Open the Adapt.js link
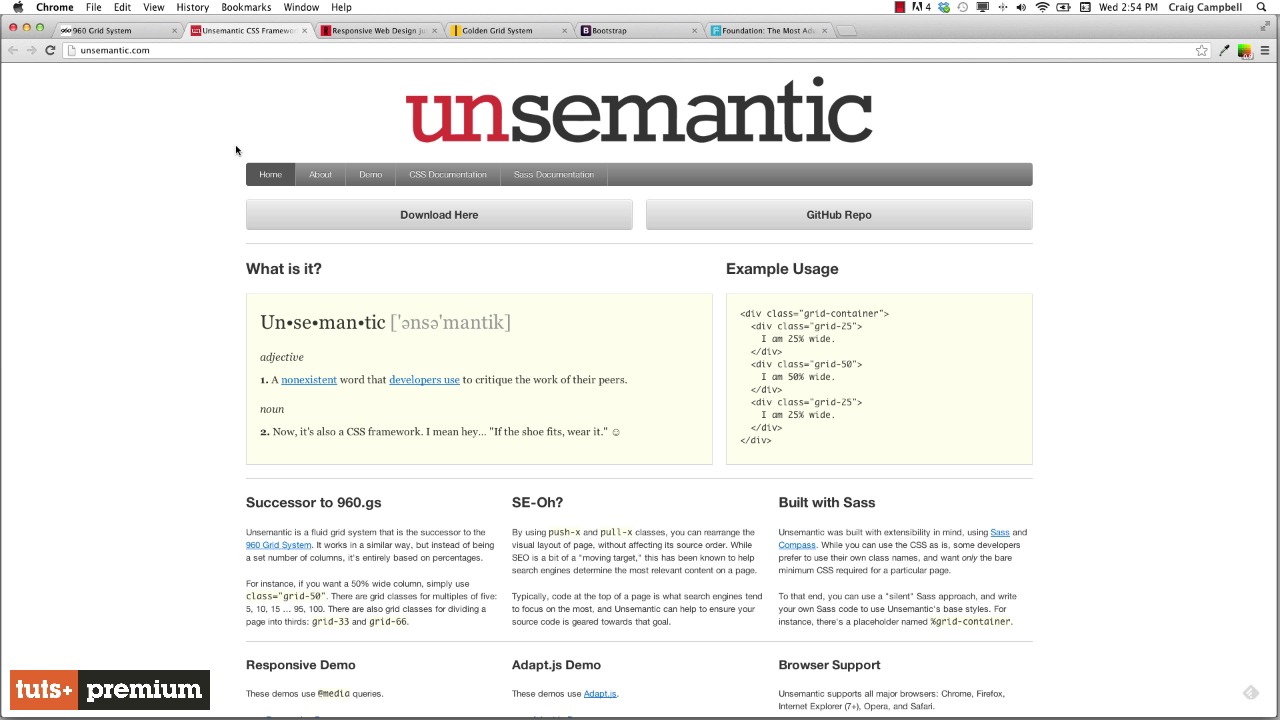The height and width of the screenshot is (720, 1280). tap(600, 694)
